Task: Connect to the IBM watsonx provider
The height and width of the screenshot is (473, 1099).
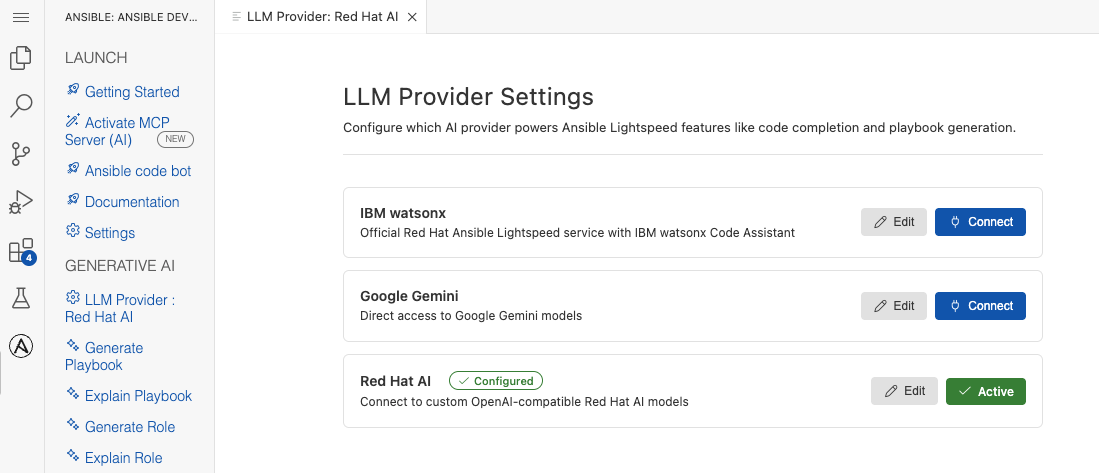Action: 980,222
